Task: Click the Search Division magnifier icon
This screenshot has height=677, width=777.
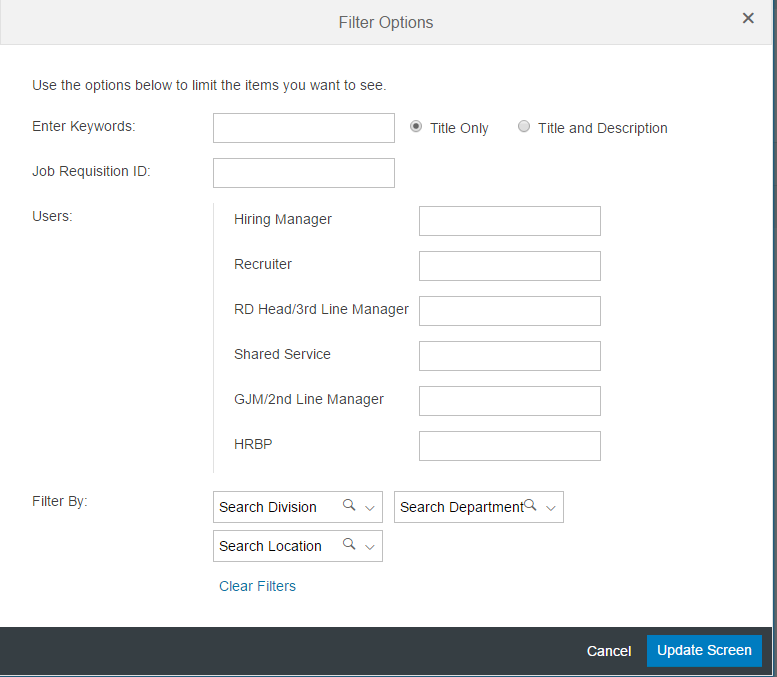Action: click(x=349, y=505)
